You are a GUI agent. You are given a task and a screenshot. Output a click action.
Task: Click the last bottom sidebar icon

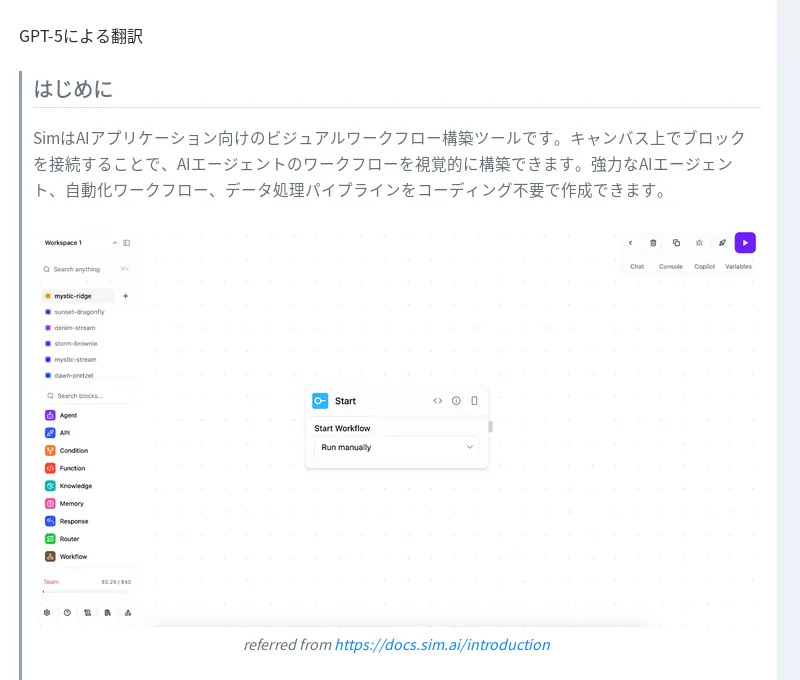tap(128, 613)
